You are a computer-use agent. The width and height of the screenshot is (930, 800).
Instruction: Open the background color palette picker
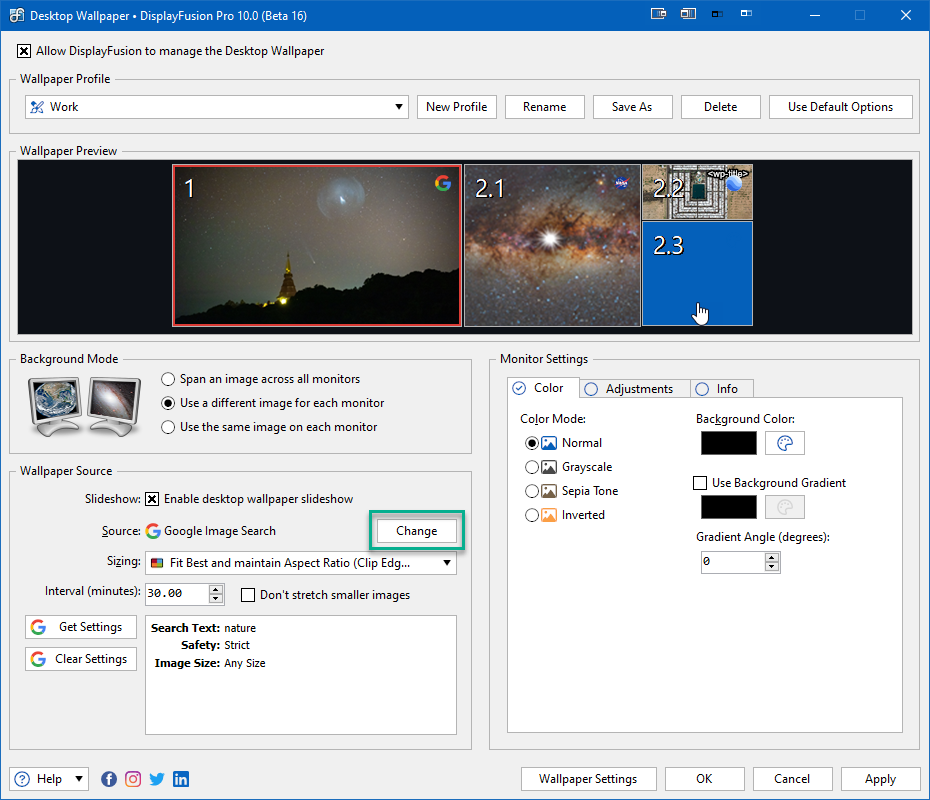click(785, 443)
